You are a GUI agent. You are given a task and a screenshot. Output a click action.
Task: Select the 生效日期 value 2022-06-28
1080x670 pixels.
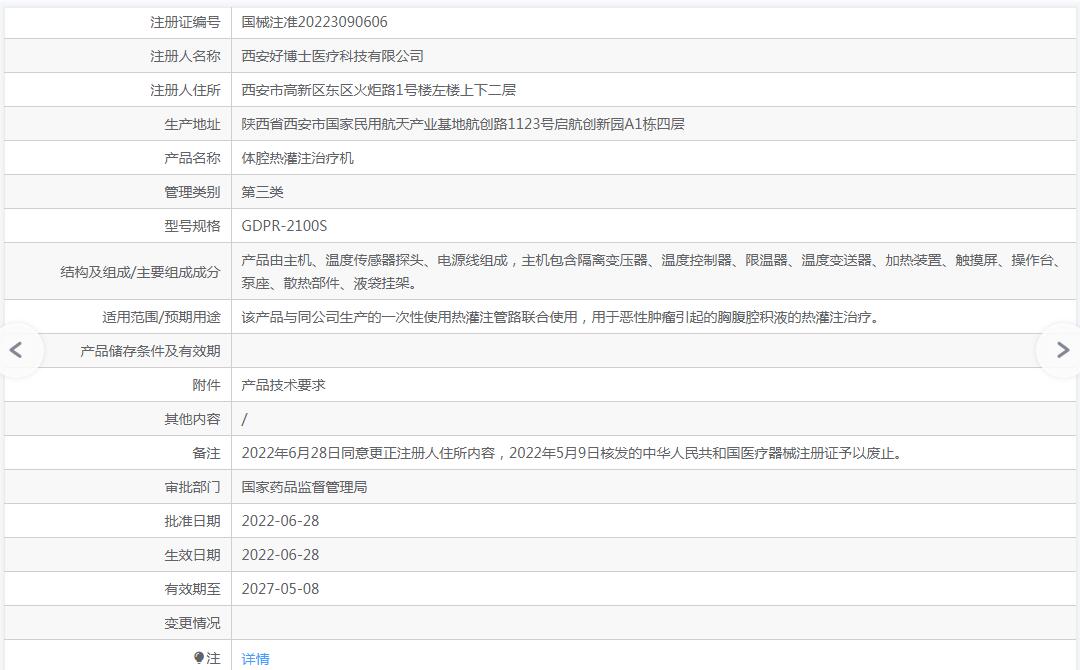coord(280,555)
